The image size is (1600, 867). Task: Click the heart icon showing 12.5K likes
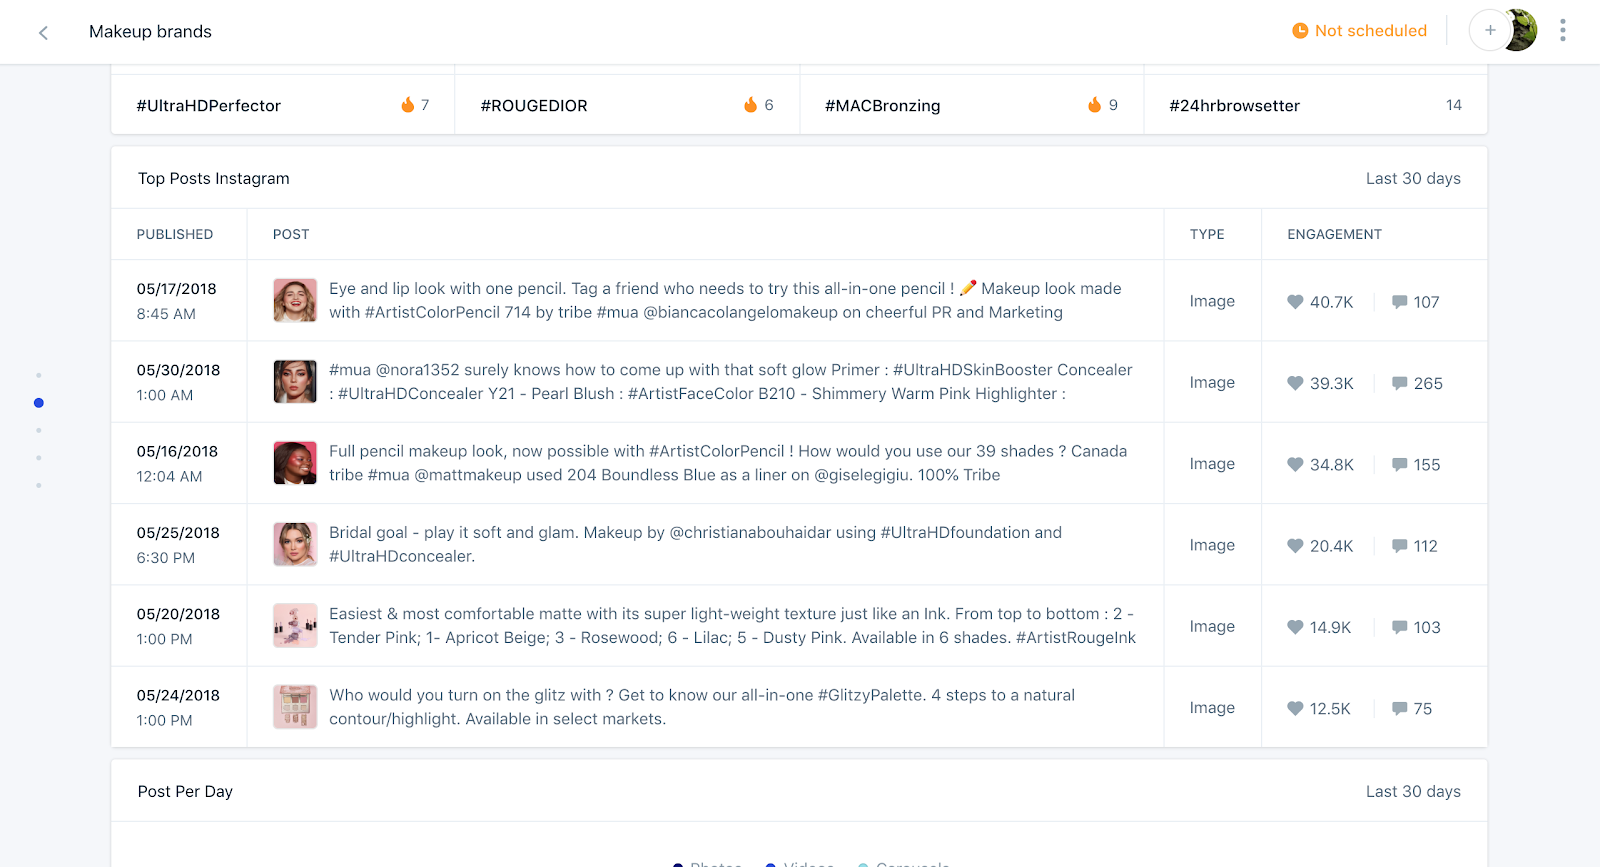pos(1295,708)
